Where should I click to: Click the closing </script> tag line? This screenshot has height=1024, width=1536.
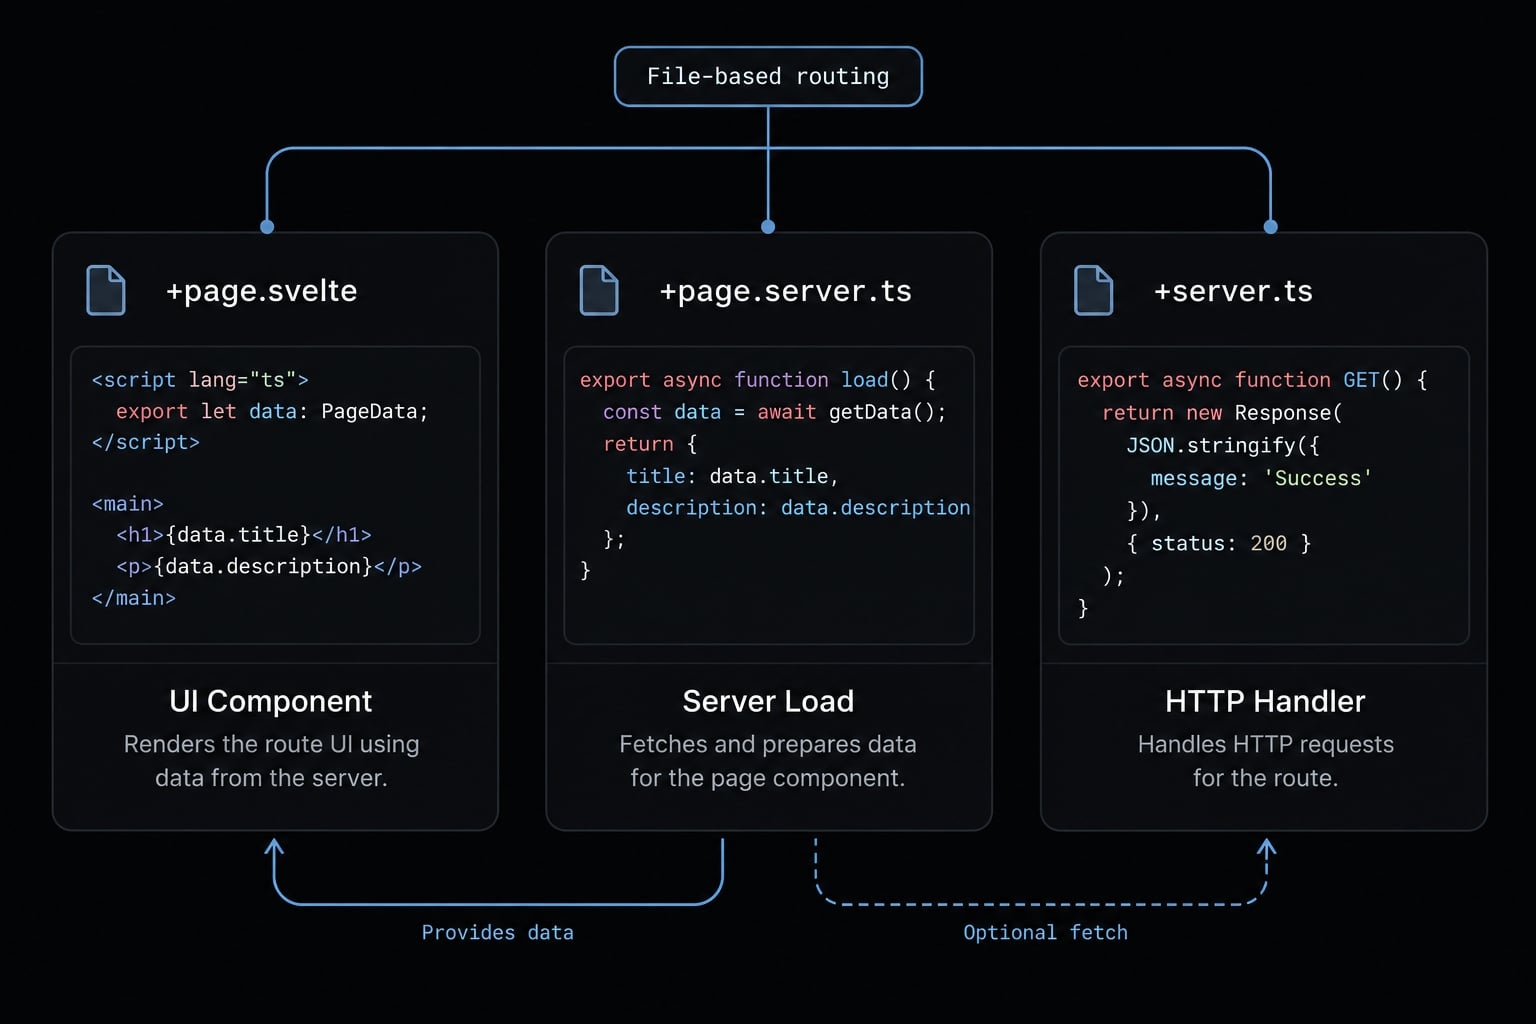pos(146,442)
